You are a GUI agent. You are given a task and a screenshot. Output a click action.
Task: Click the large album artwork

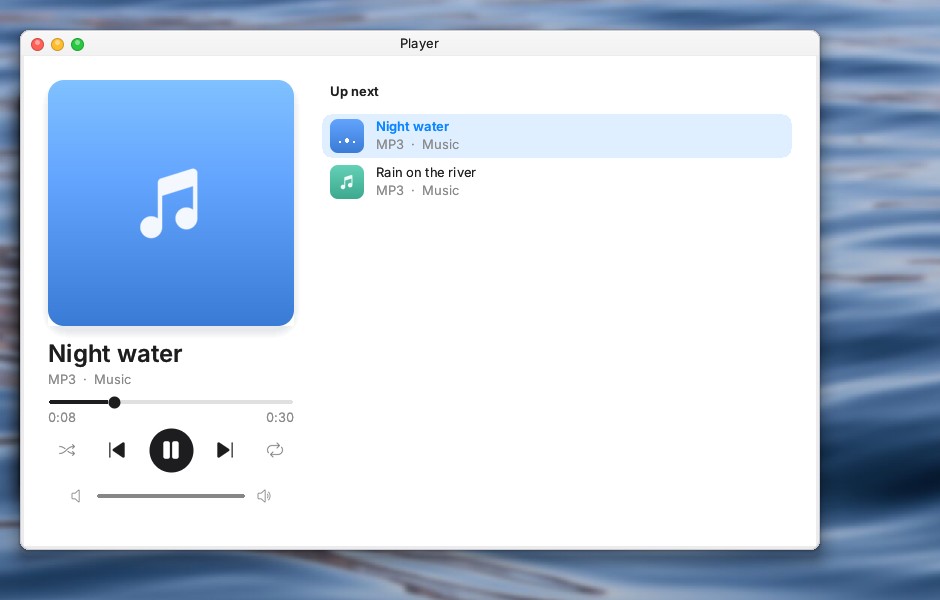coord(171,203)
